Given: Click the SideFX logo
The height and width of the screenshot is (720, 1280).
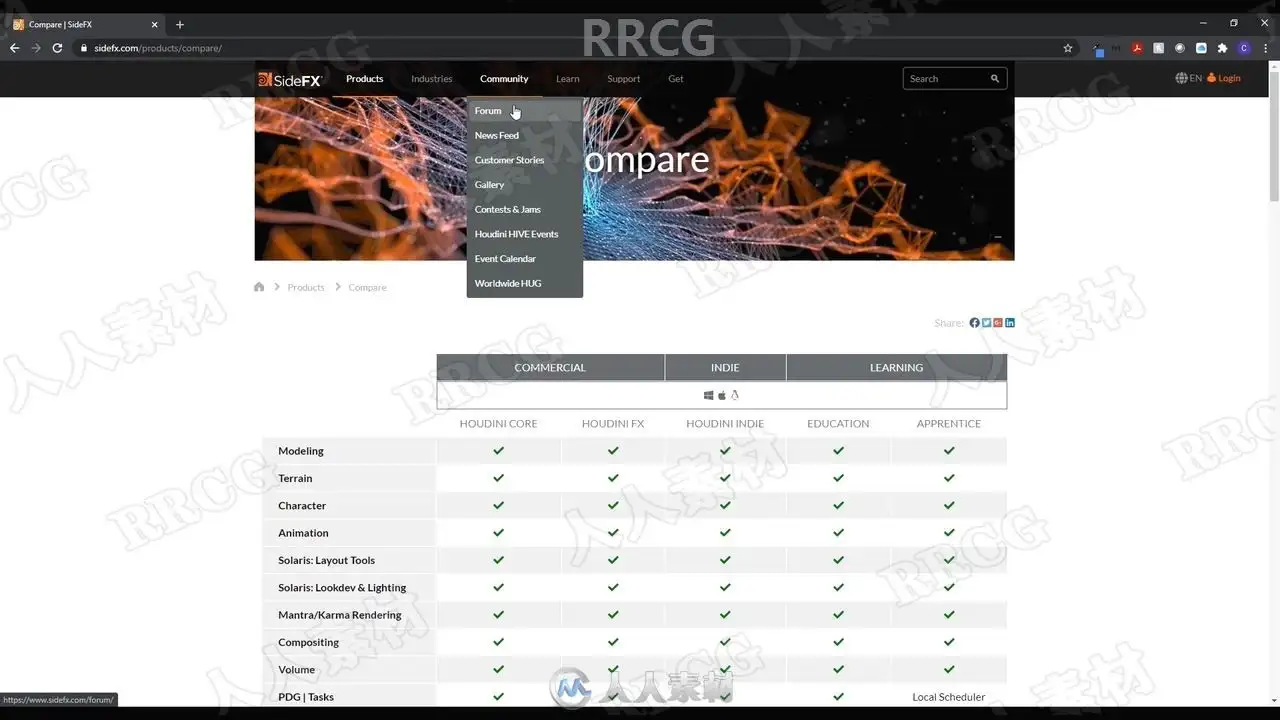Looking at the screenshot, I should 290,79.
